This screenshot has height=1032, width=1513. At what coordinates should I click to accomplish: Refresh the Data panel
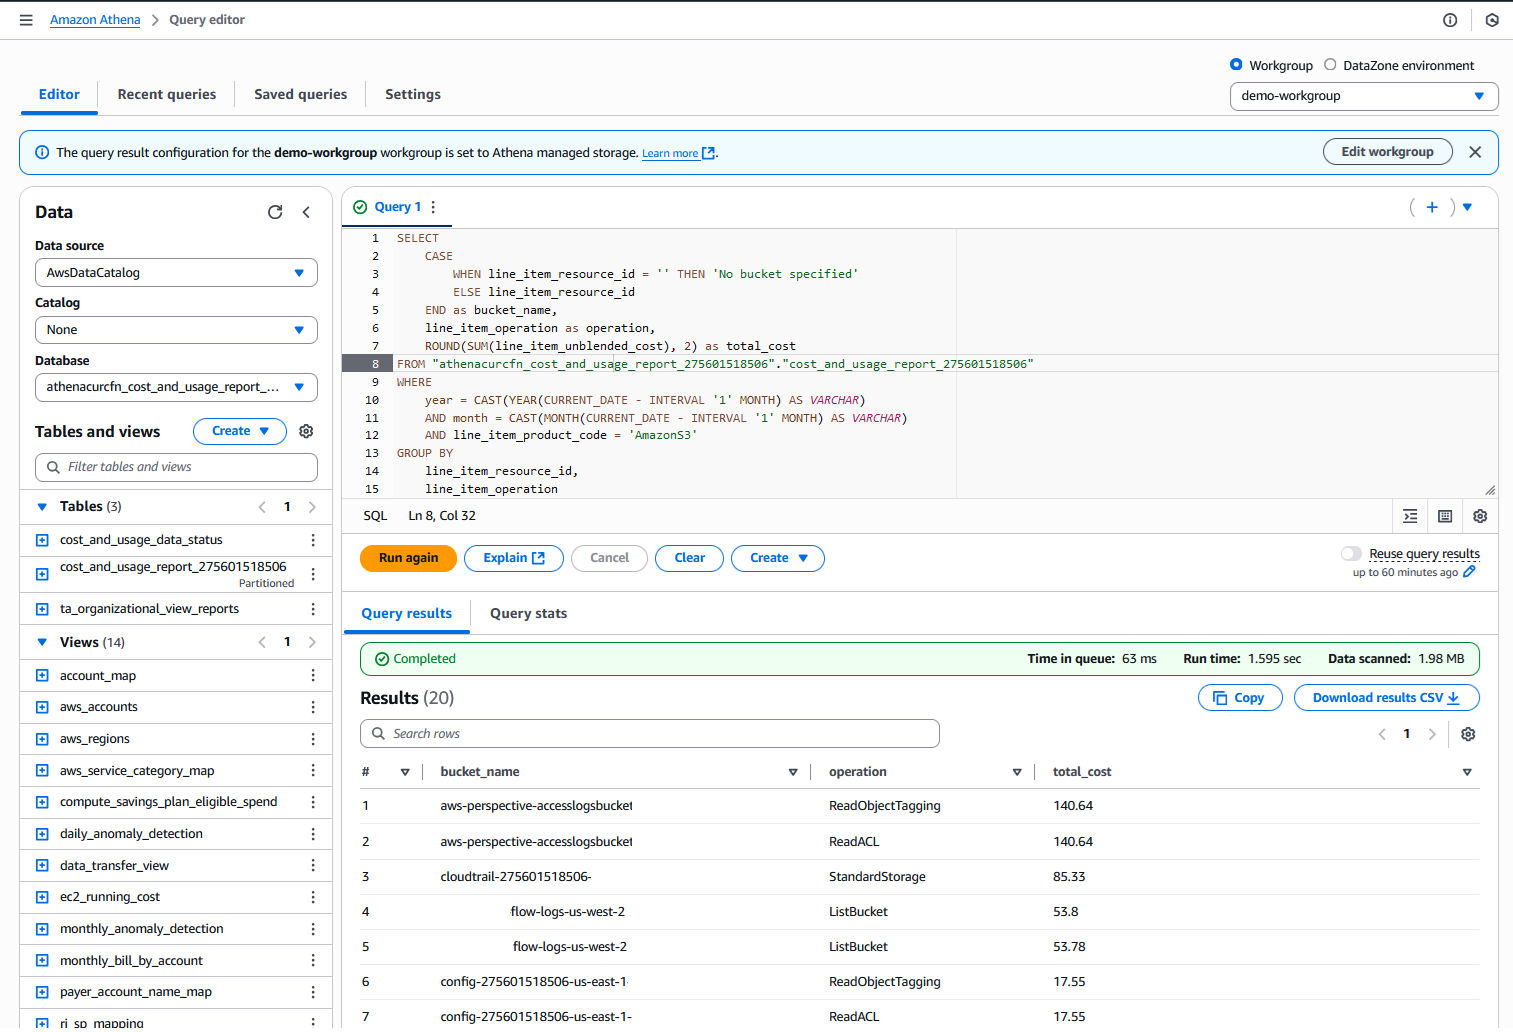pyautogui.click(x=275, y=212)
